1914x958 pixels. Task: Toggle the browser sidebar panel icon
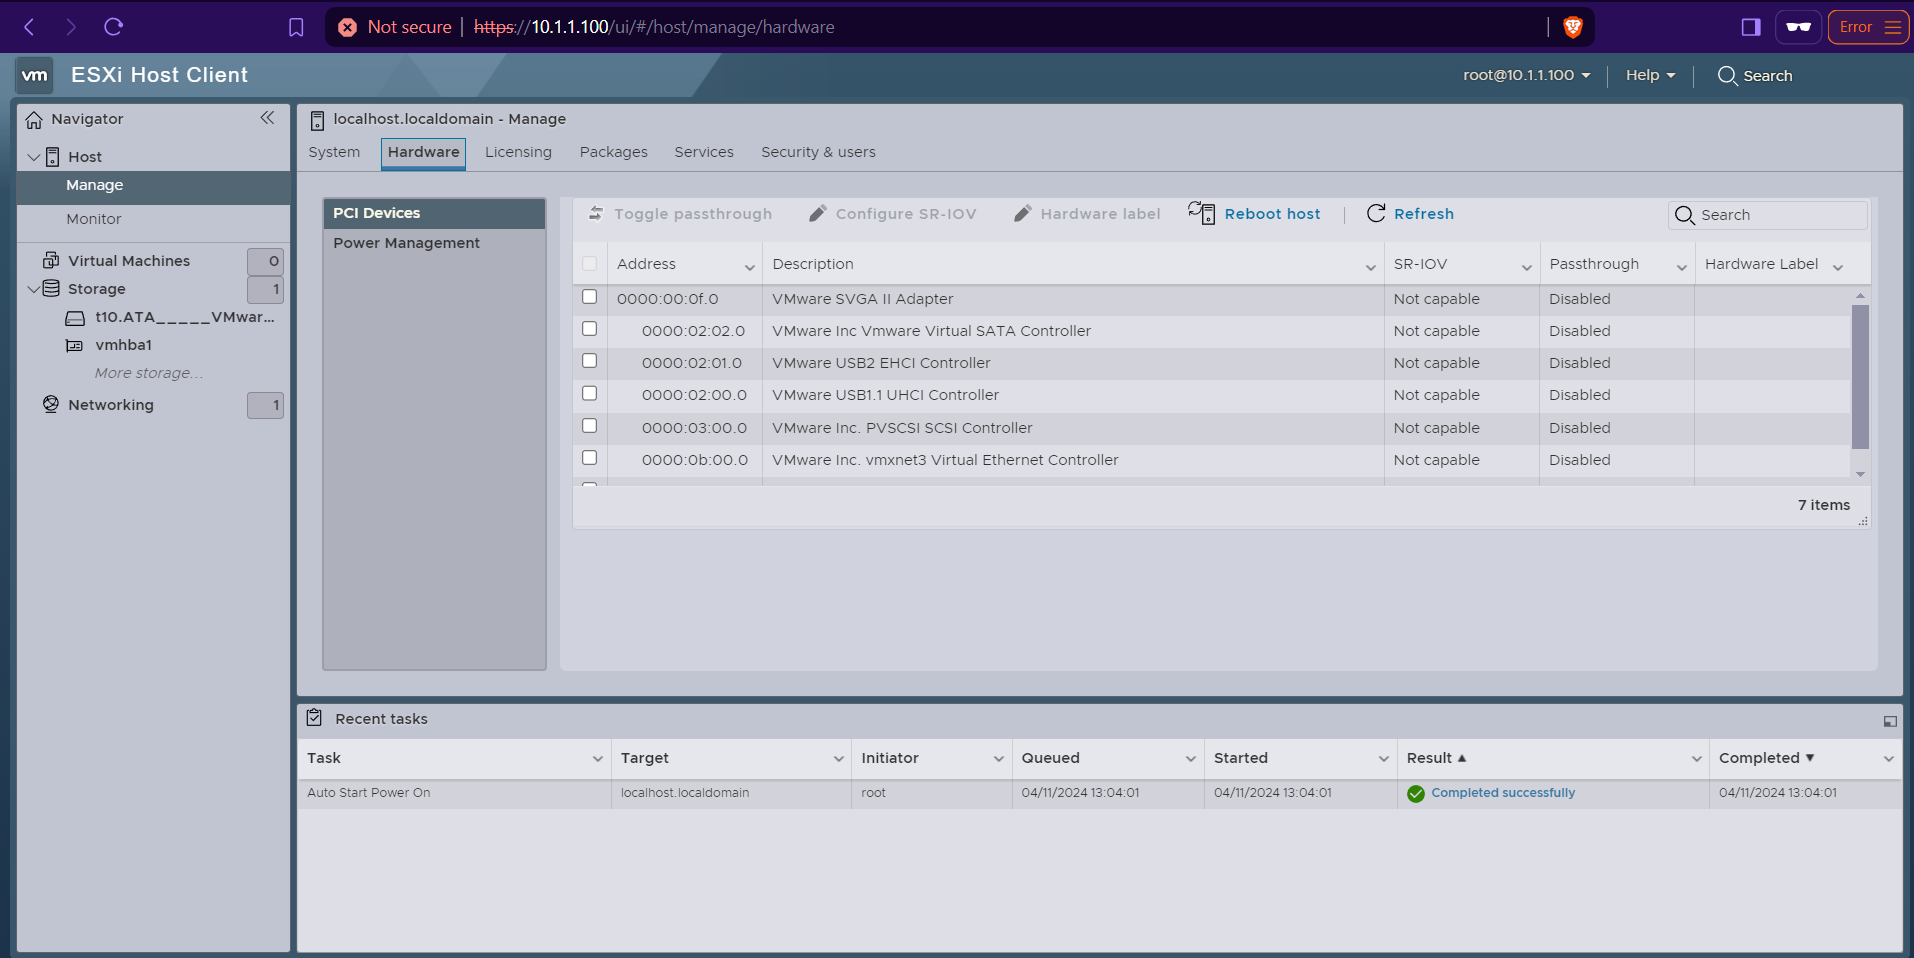(1751, 27)
